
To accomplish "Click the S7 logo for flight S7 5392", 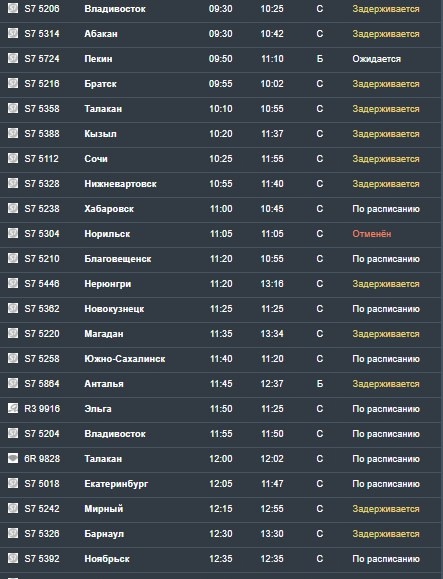I will coord(13,558).
